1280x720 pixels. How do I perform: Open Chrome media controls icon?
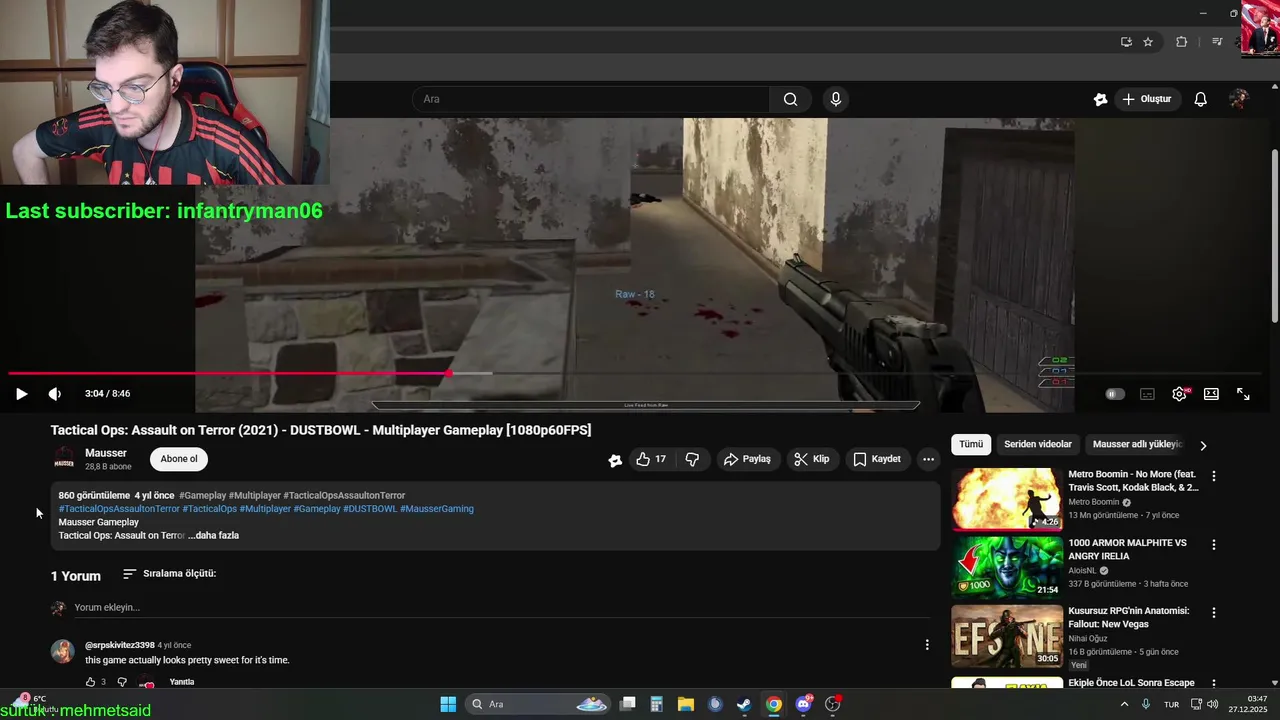pyautogui.click(x=1217, y=42)
